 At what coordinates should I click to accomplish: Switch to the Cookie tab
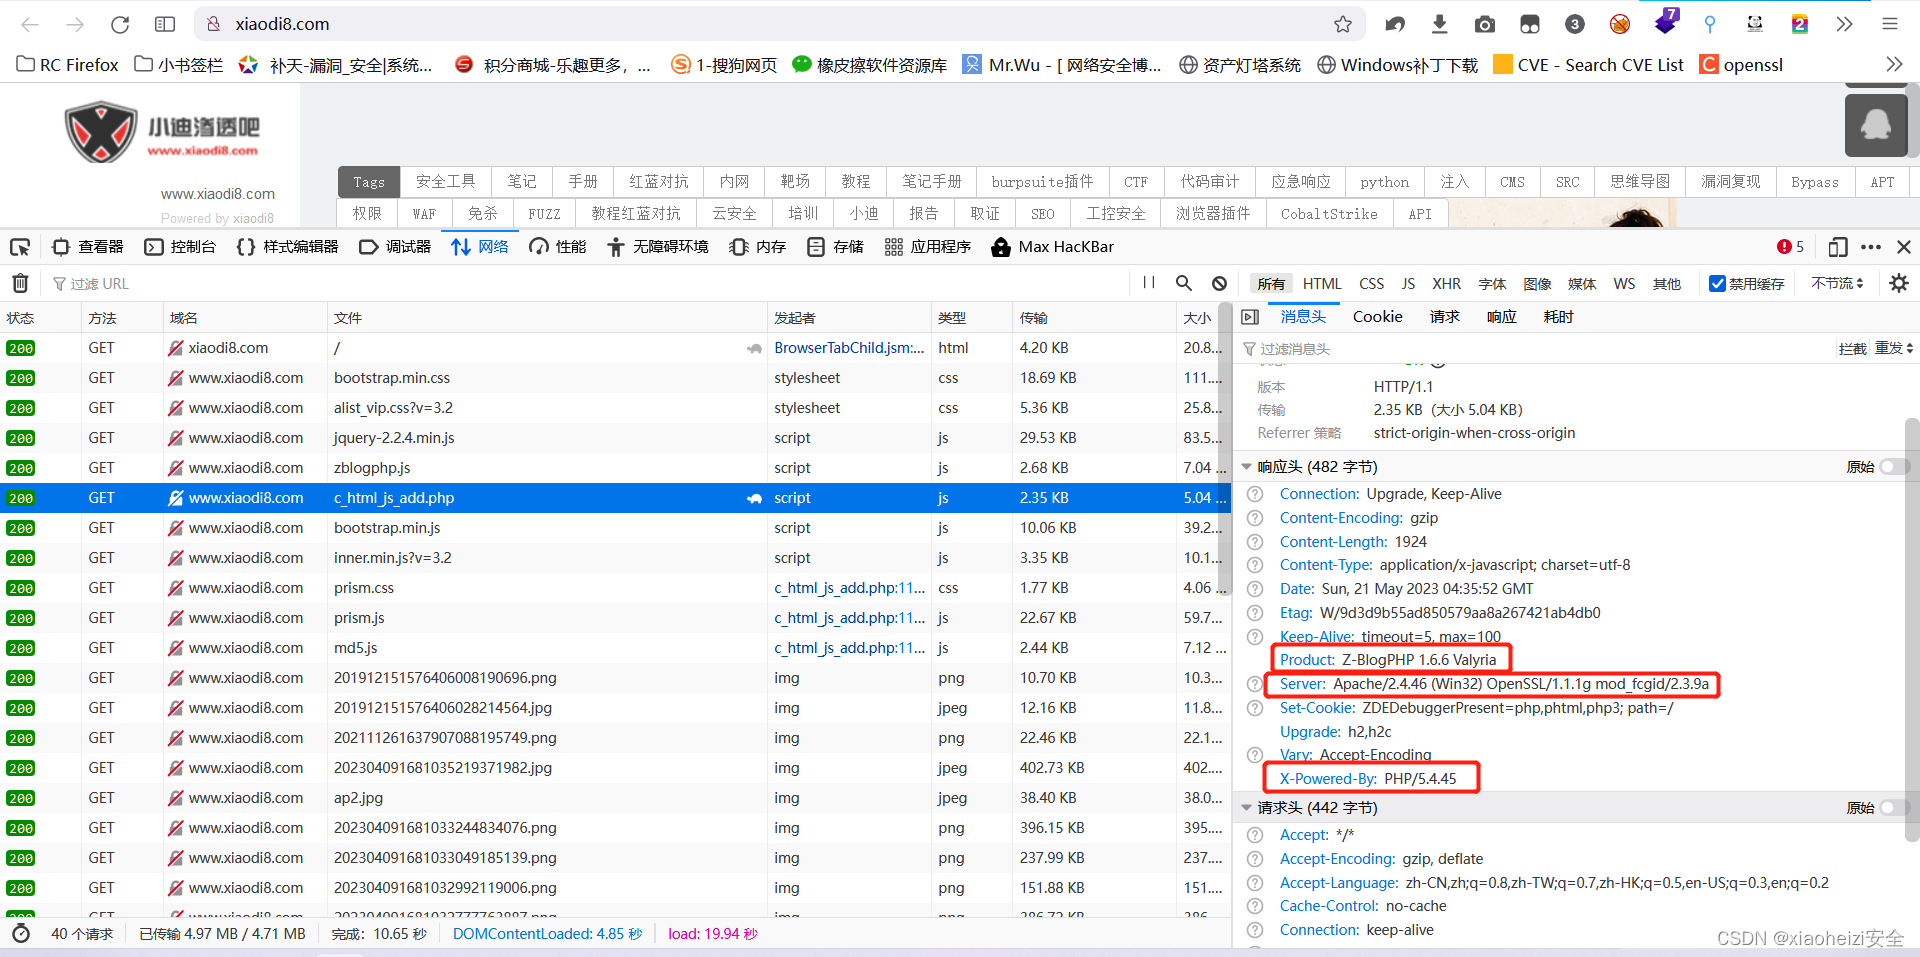1377,316
